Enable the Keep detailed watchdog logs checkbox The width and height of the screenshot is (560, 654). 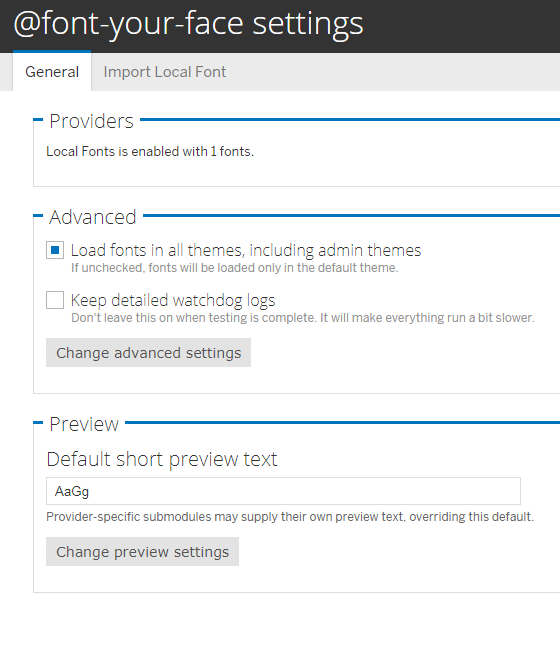point(55,300)
